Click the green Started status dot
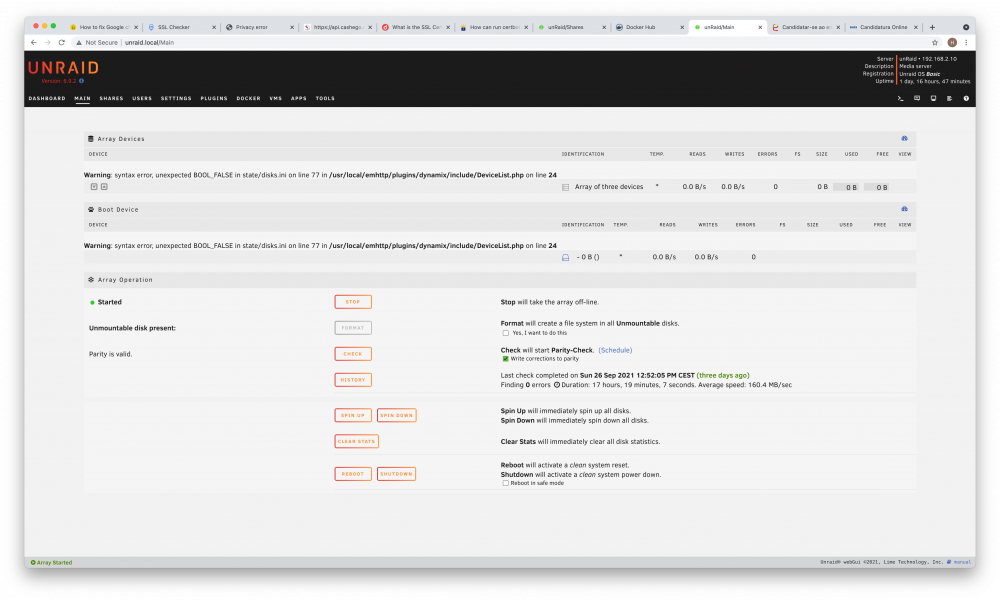The image size is (1000, 600). click(x=92, y=302)
